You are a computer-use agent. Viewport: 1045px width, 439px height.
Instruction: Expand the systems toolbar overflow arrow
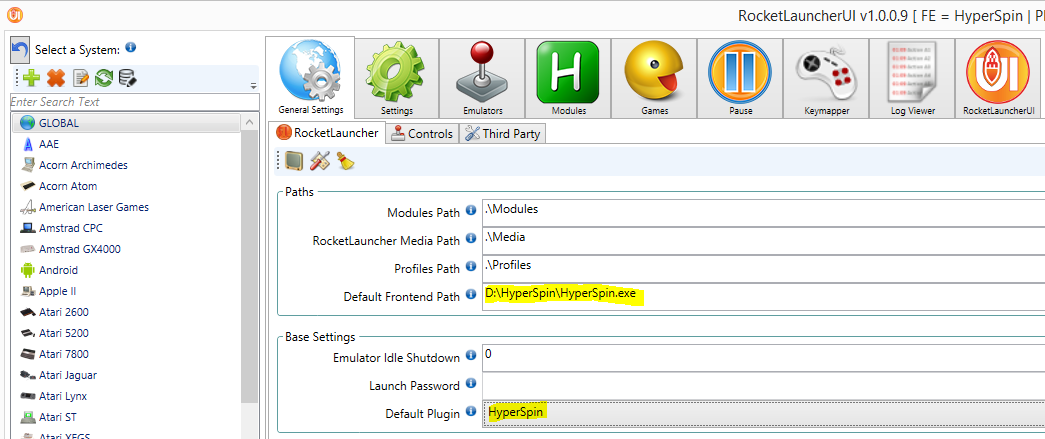tap(253, 87)
